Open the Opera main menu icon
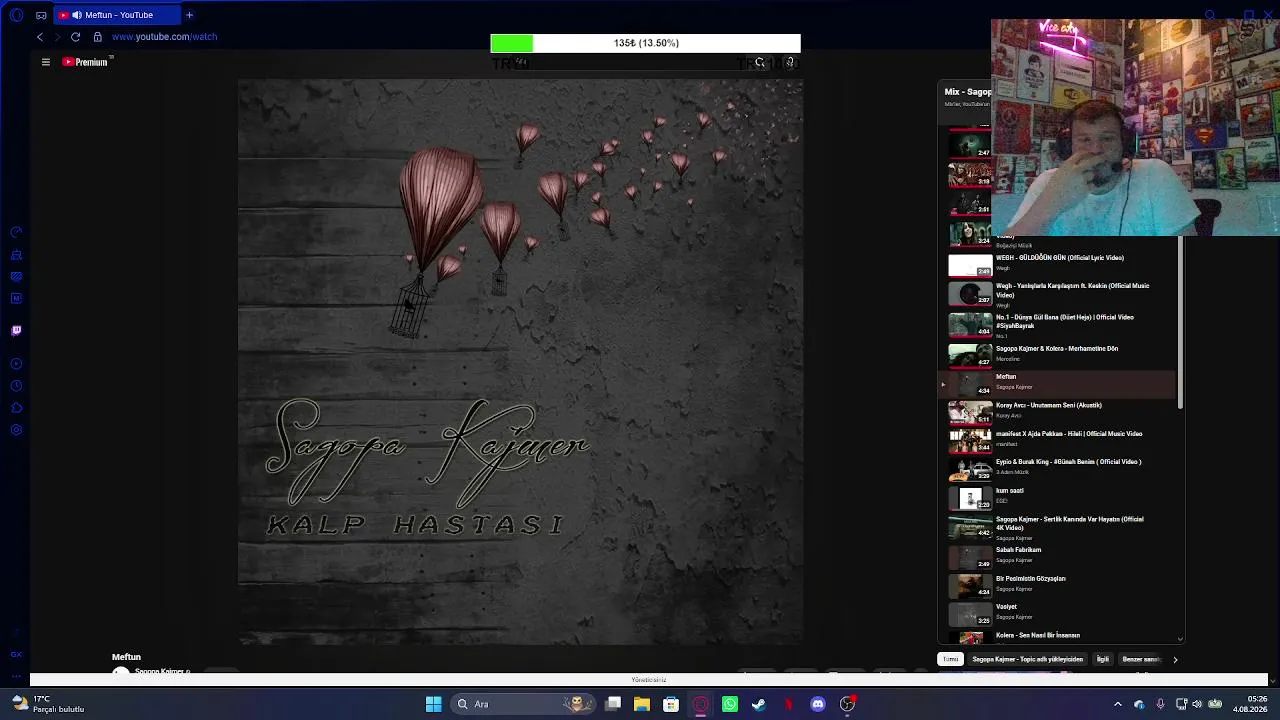1280x720 pixels. 16,15
